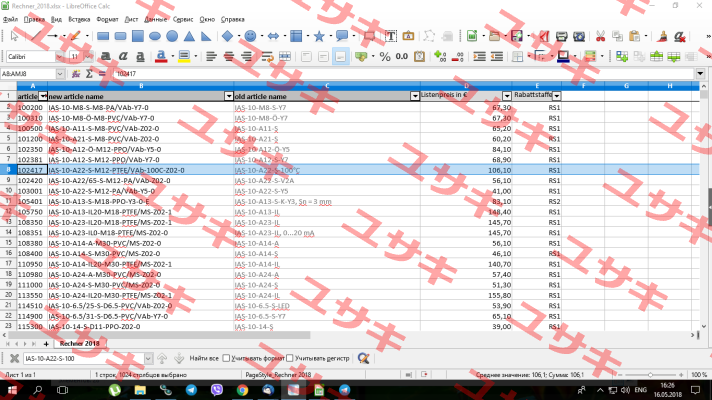This screenshot has width=712, height=400.
Task: Select the isosceles triangle shape tool
Action: (x=189, y=36)
